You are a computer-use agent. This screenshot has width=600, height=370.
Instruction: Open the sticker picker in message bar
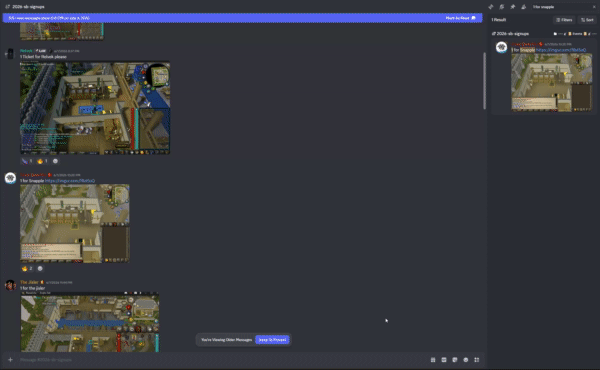[x=455, y=360]
